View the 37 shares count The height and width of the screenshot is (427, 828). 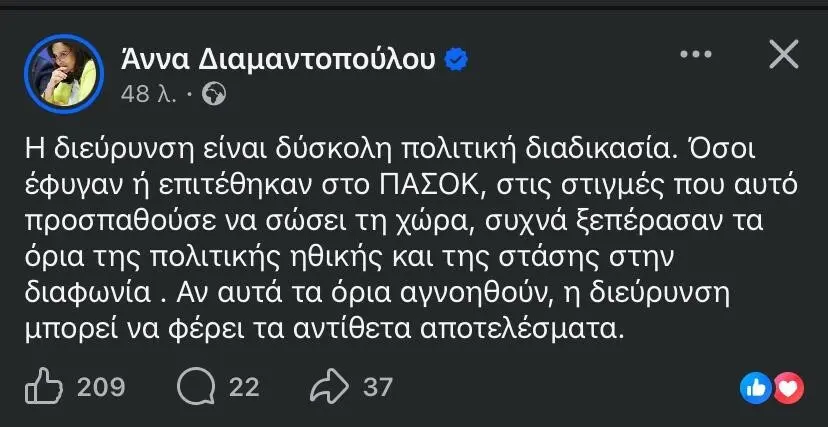click(x=378, y=387)
